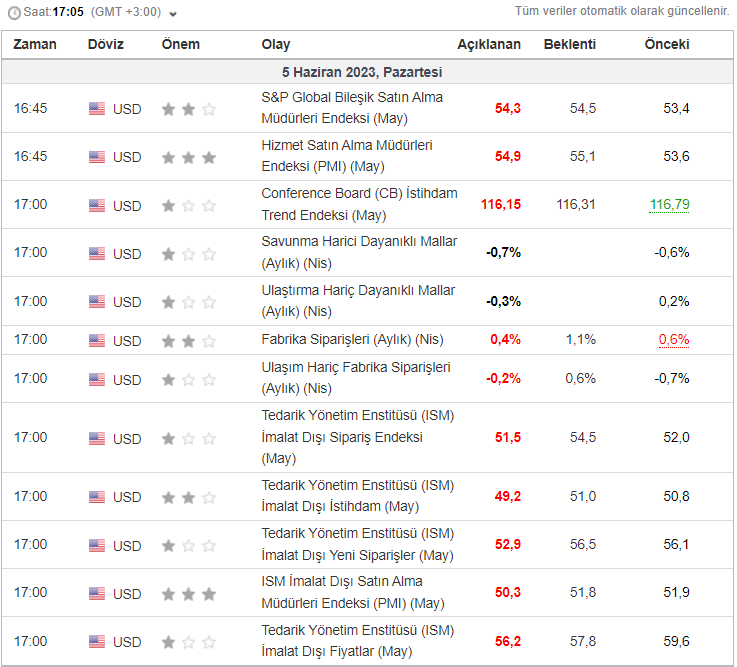Click the US flag in the first 16:45 row
Screen dimensions: 737x667
click(x=97, y=109)
